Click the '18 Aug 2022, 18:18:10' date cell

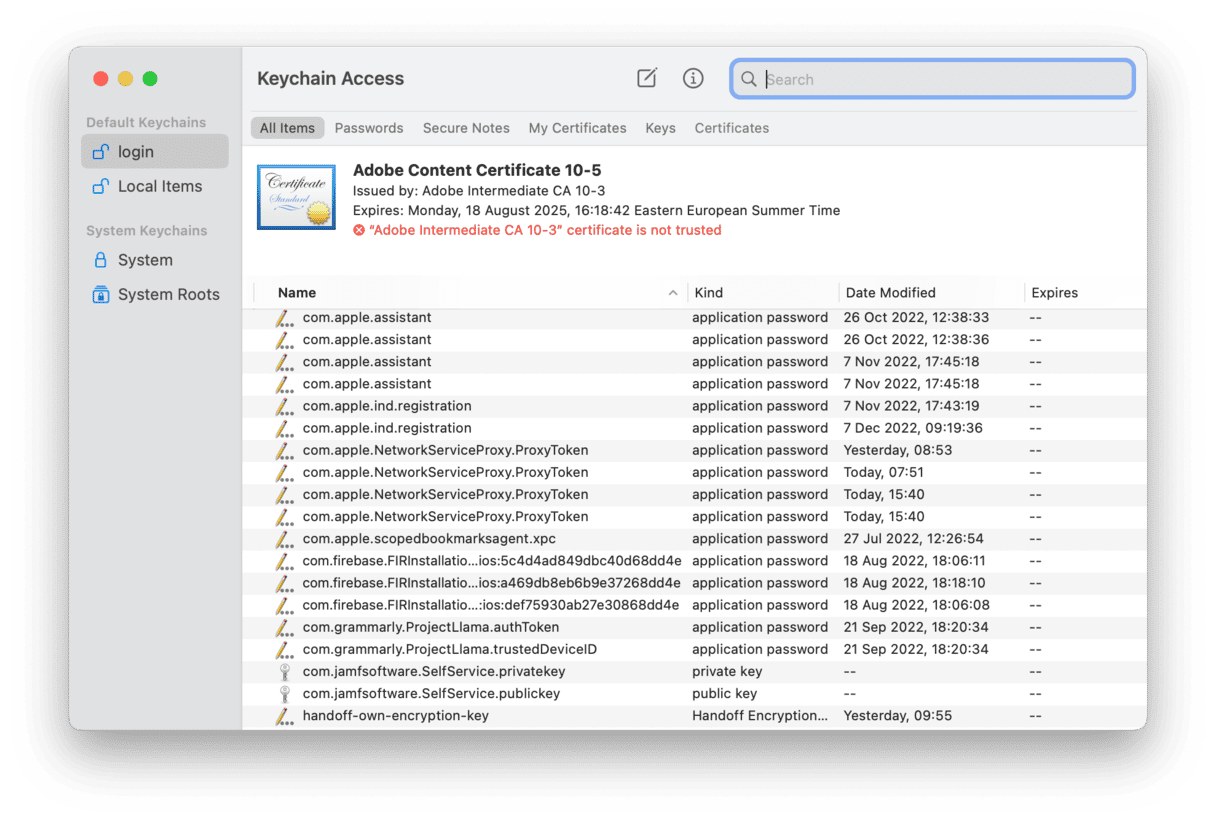point(914,583)
